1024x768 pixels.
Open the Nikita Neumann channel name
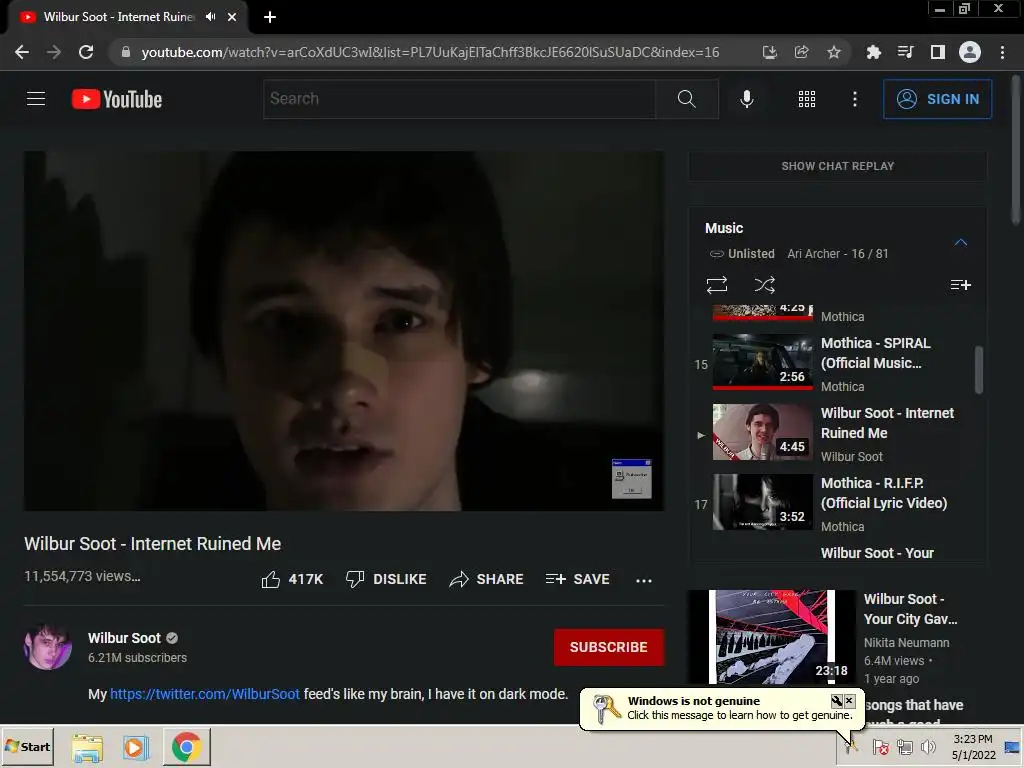906,643
